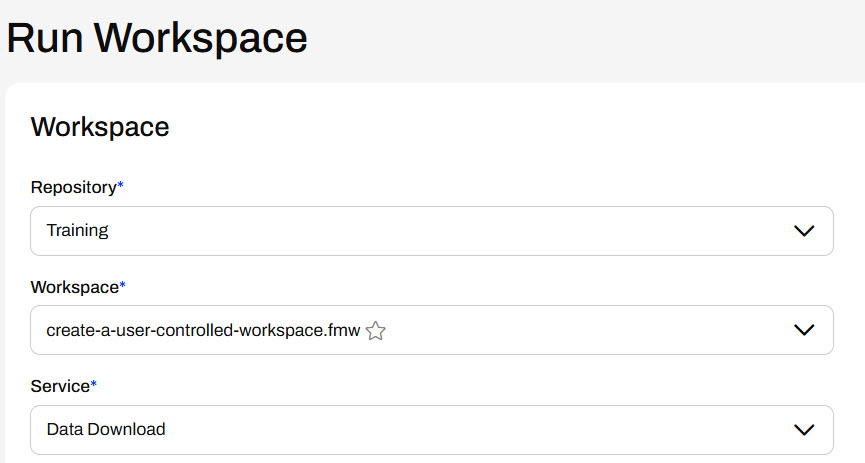The height and width of the screenshot is (463, 865).
Task: Click the Workspace field label above the dropdown
Action: 74,287
